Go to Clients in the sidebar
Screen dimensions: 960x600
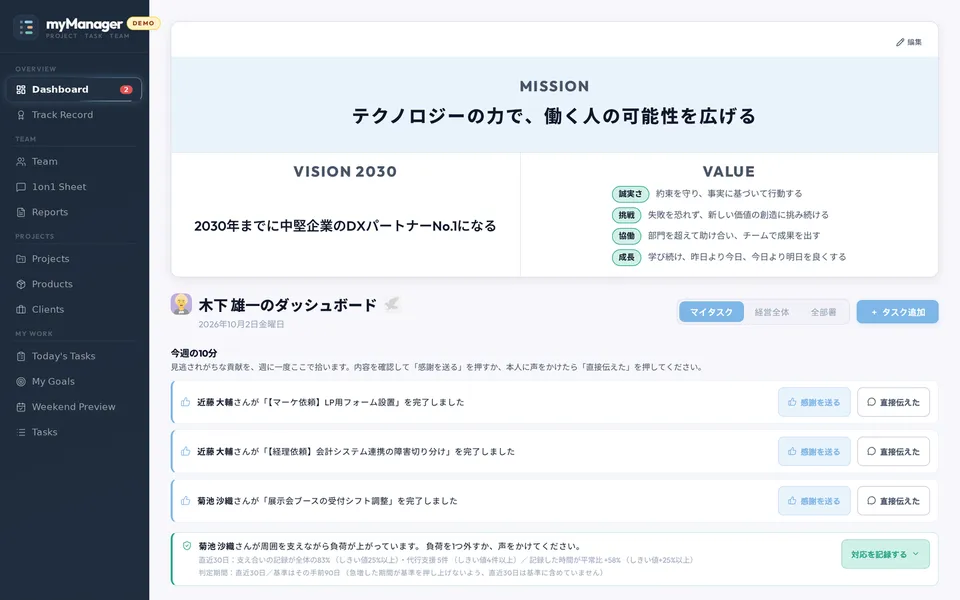(x=74, y=309)
